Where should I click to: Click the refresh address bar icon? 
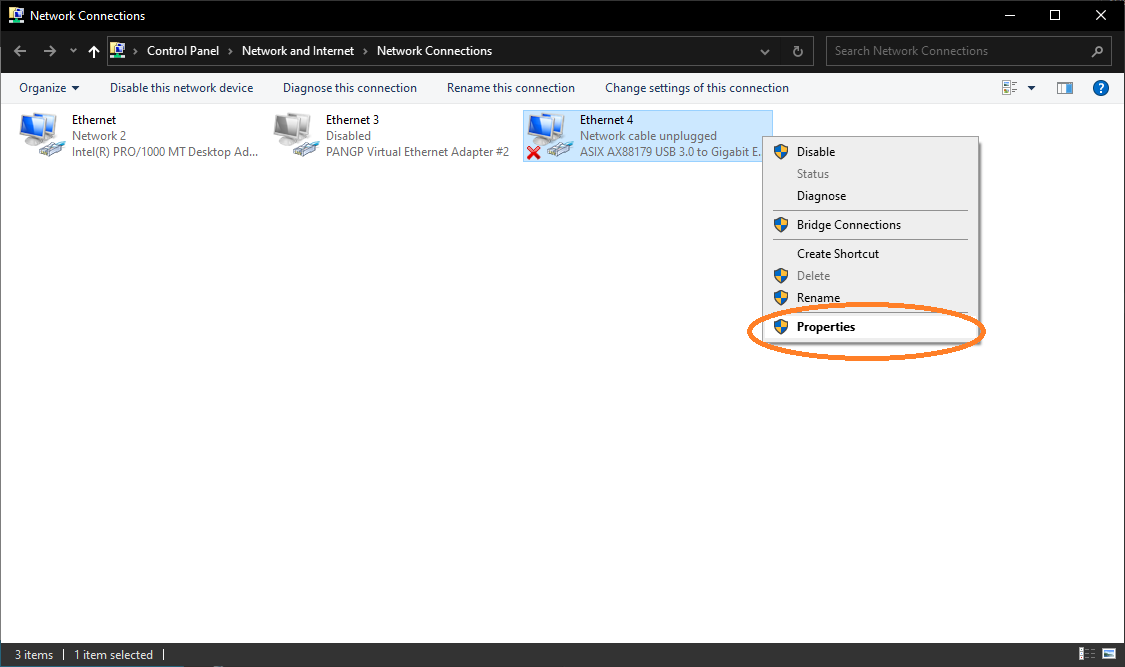click(x=797, y=51)
